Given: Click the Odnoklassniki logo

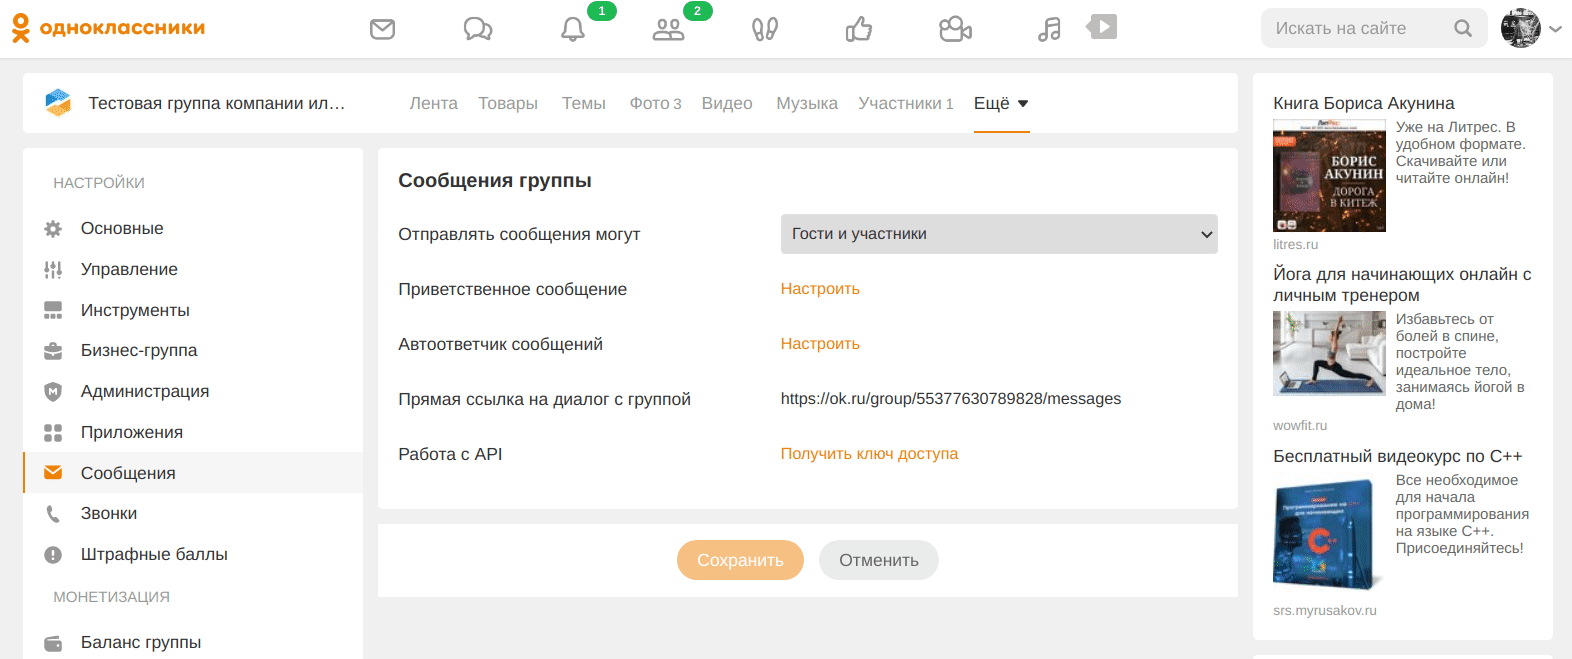Looking at the screenshot, I should coord(108,28).
